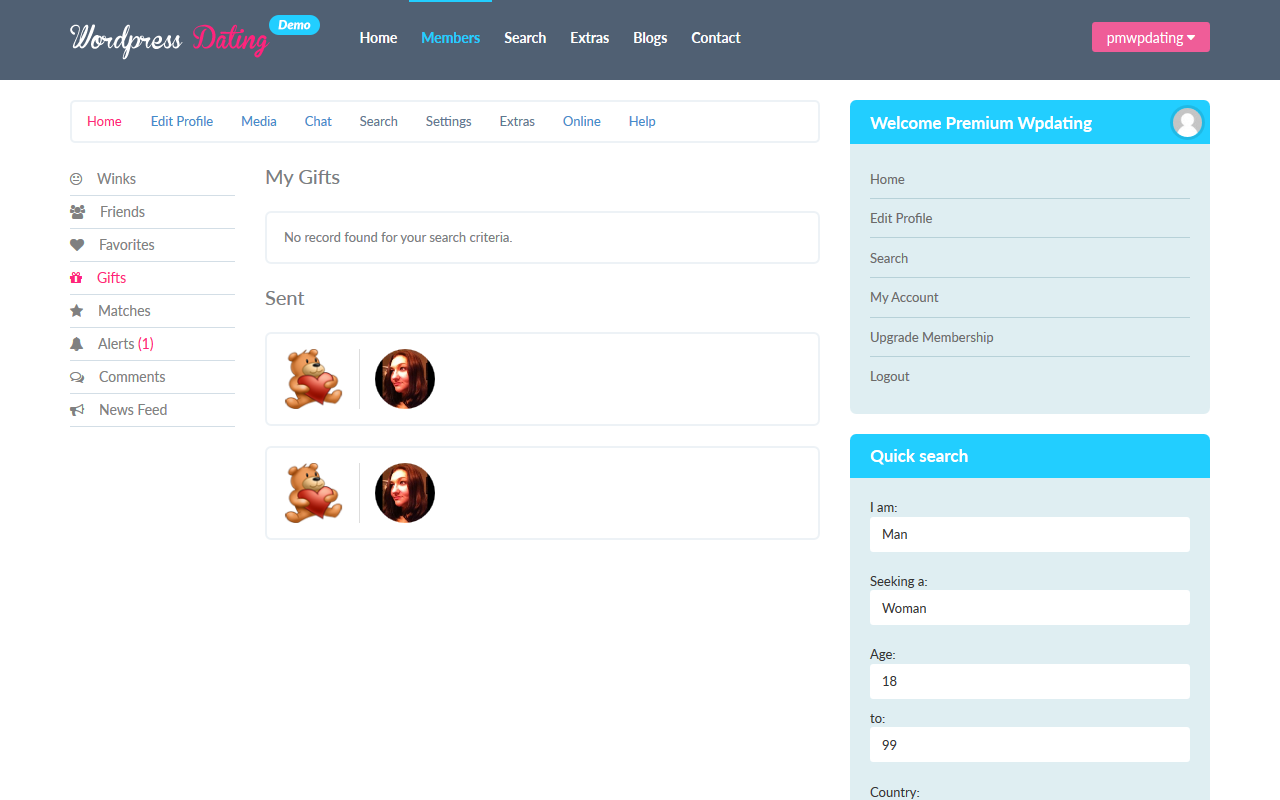Click Upgrade Membership link
This screenshot has width=1280, height=800.
(932, 337)
